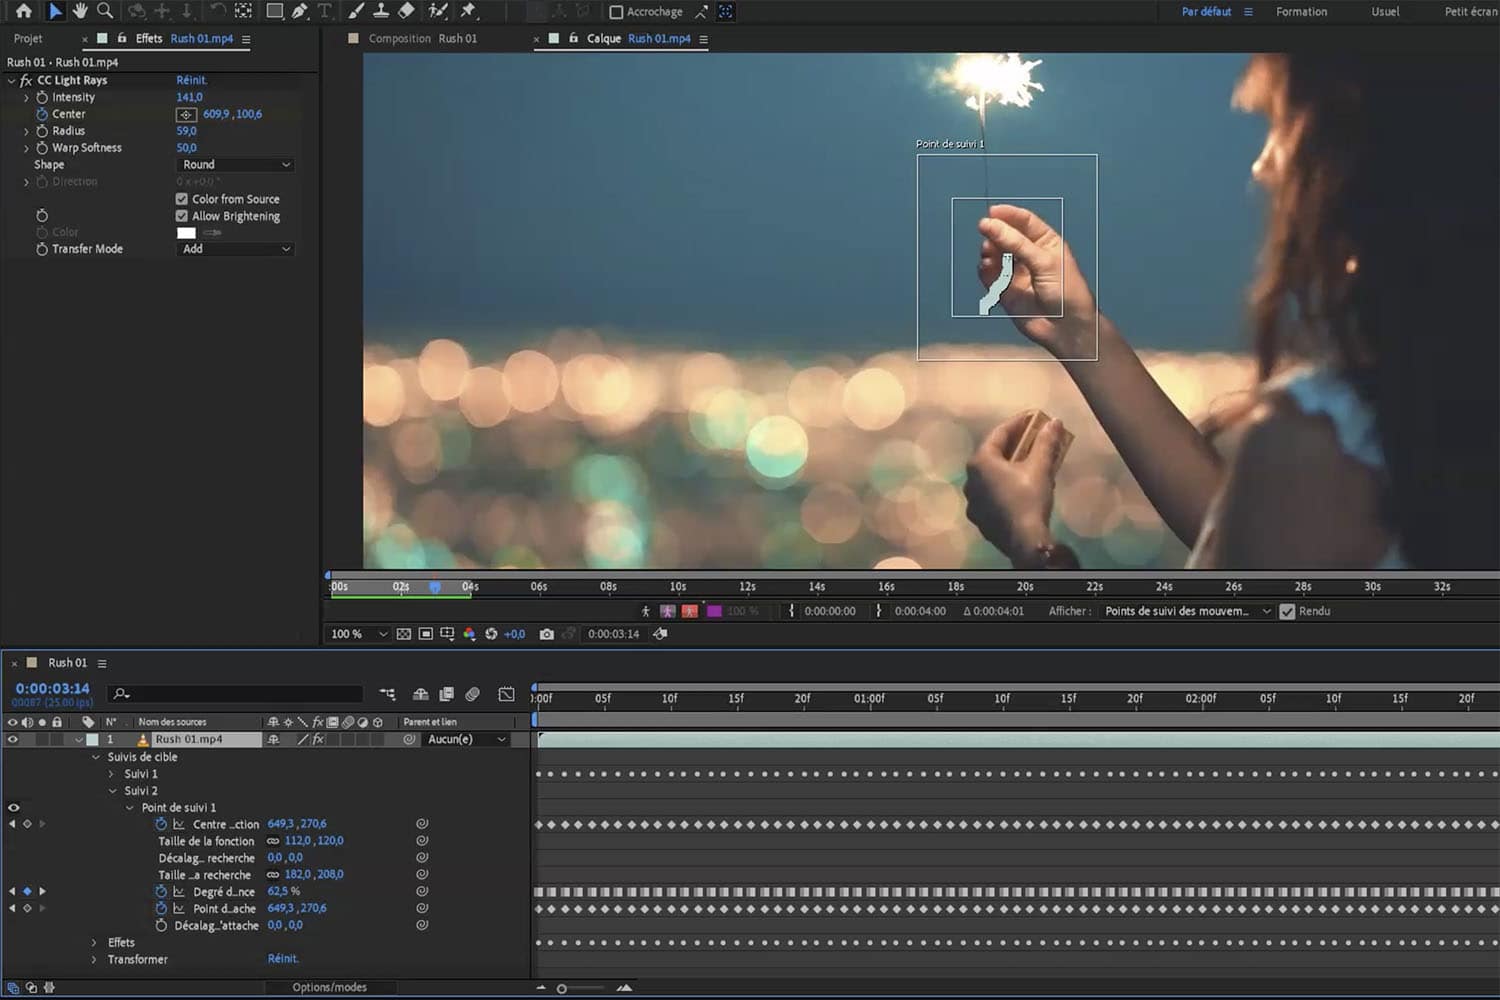
Task: Click Réinit. next to Transformer
Action: pos(283,959)
